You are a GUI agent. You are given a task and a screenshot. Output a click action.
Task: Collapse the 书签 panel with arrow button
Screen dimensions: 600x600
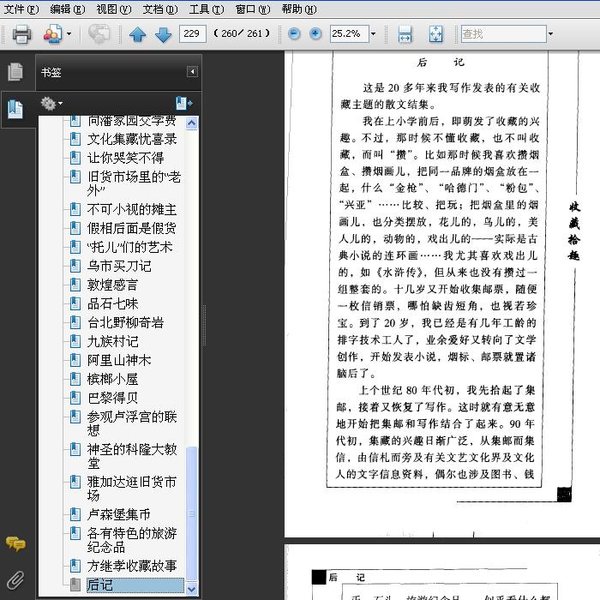192,72
